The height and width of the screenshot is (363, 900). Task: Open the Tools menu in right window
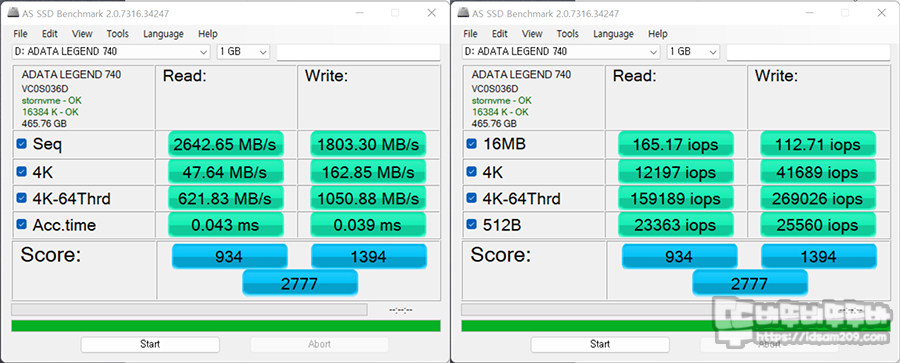tap(568, 34)
